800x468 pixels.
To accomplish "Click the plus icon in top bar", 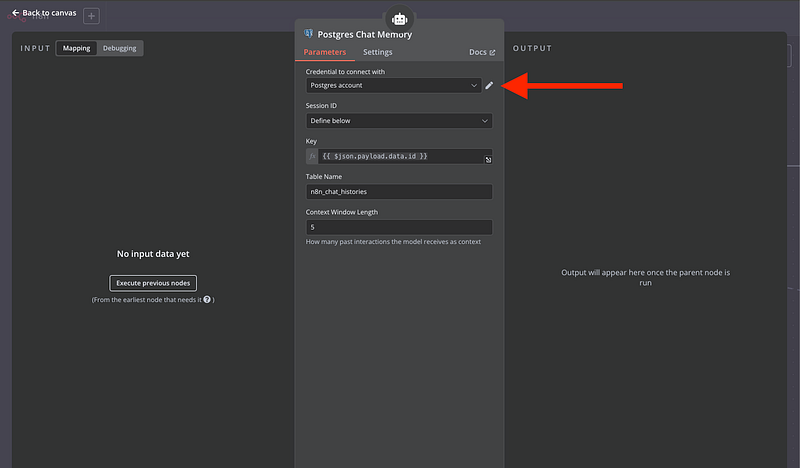I will (x=91, y=16).
